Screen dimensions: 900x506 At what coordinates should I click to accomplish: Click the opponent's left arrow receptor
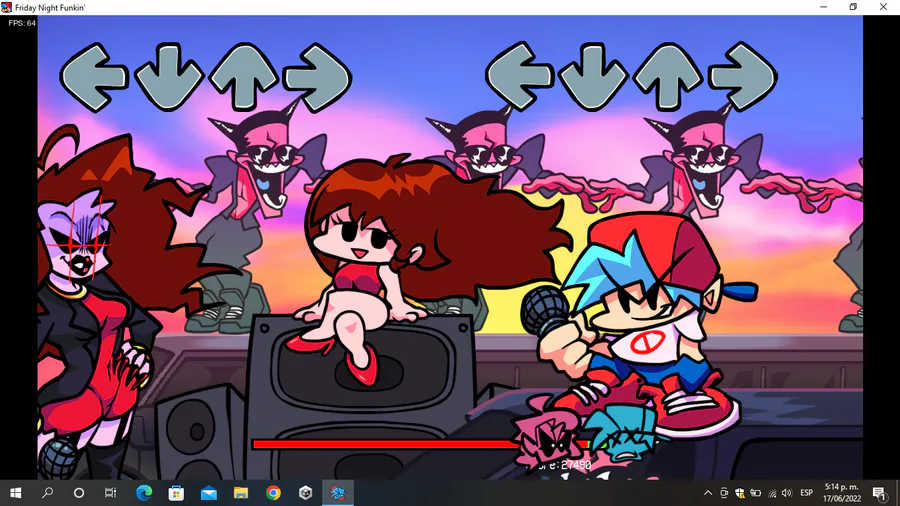(x=95, y=77)
